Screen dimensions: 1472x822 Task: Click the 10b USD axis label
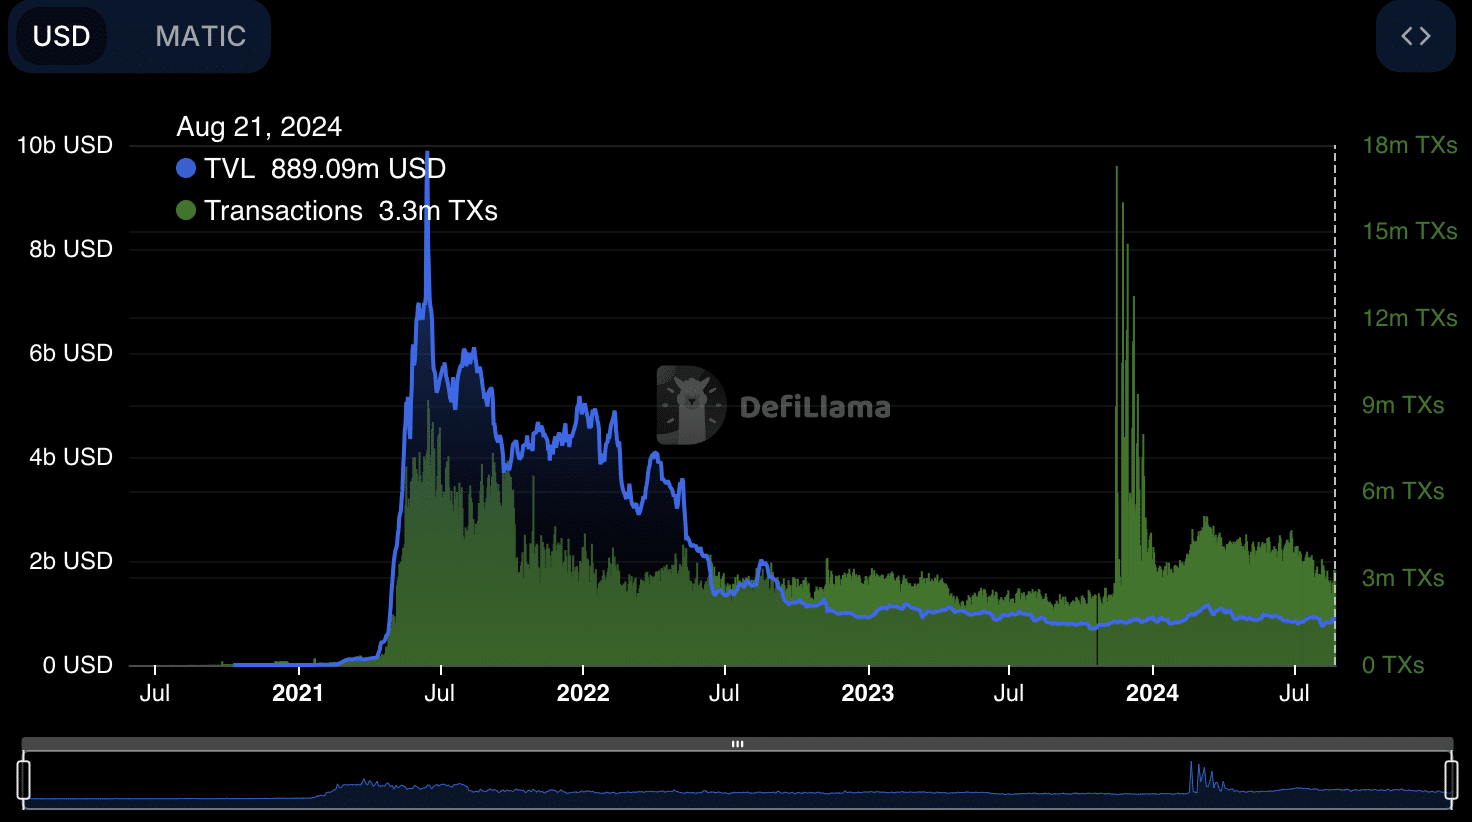[x=65, y=145]
